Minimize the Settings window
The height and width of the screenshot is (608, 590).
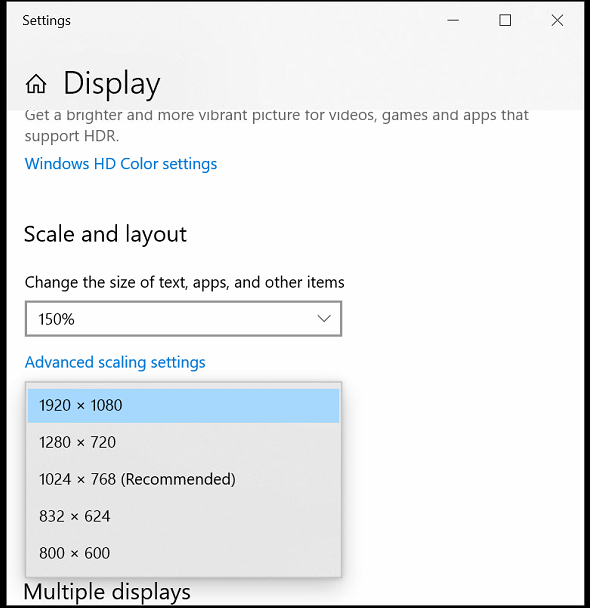[453, 20]
